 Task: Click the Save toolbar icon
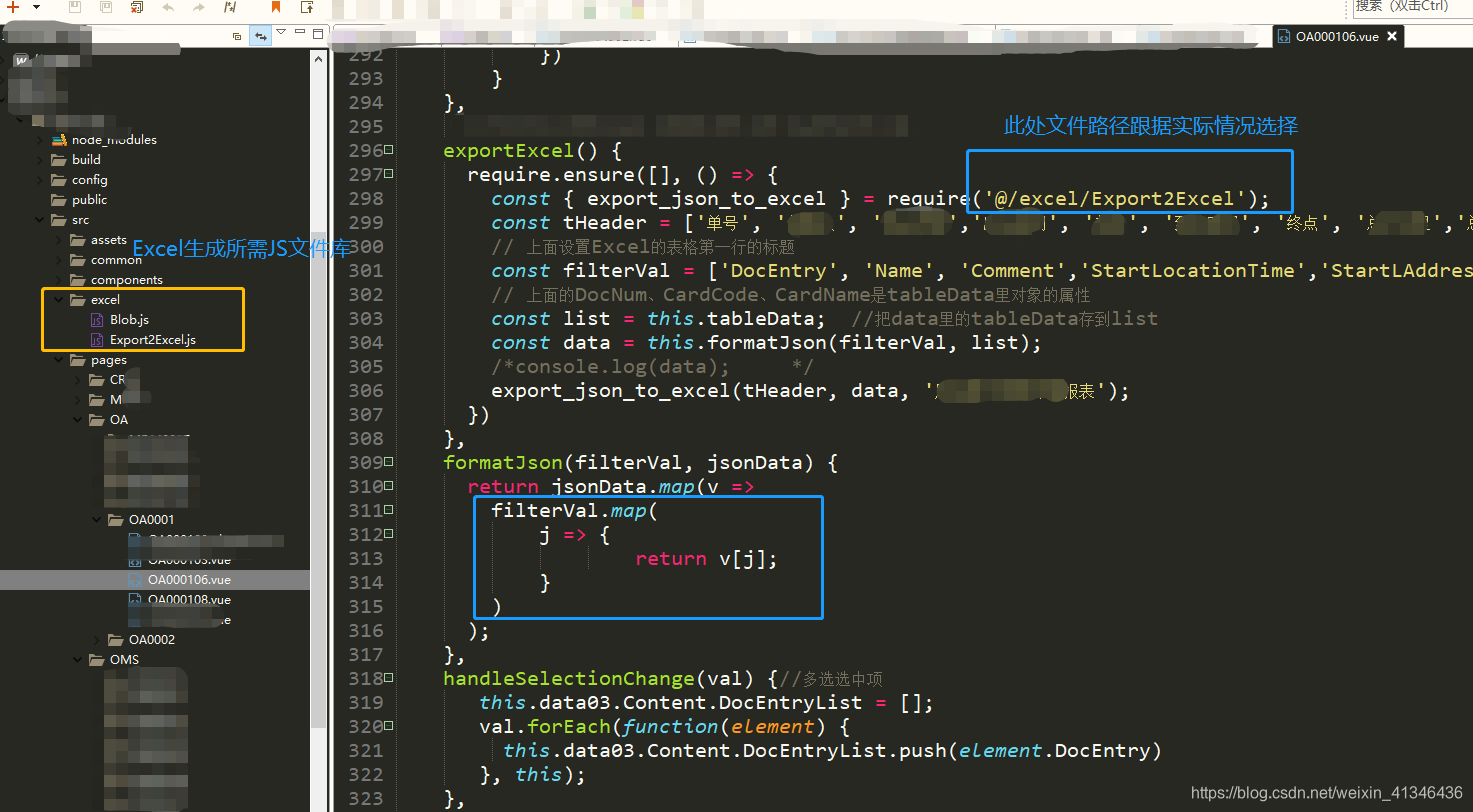tap(76, 6)
